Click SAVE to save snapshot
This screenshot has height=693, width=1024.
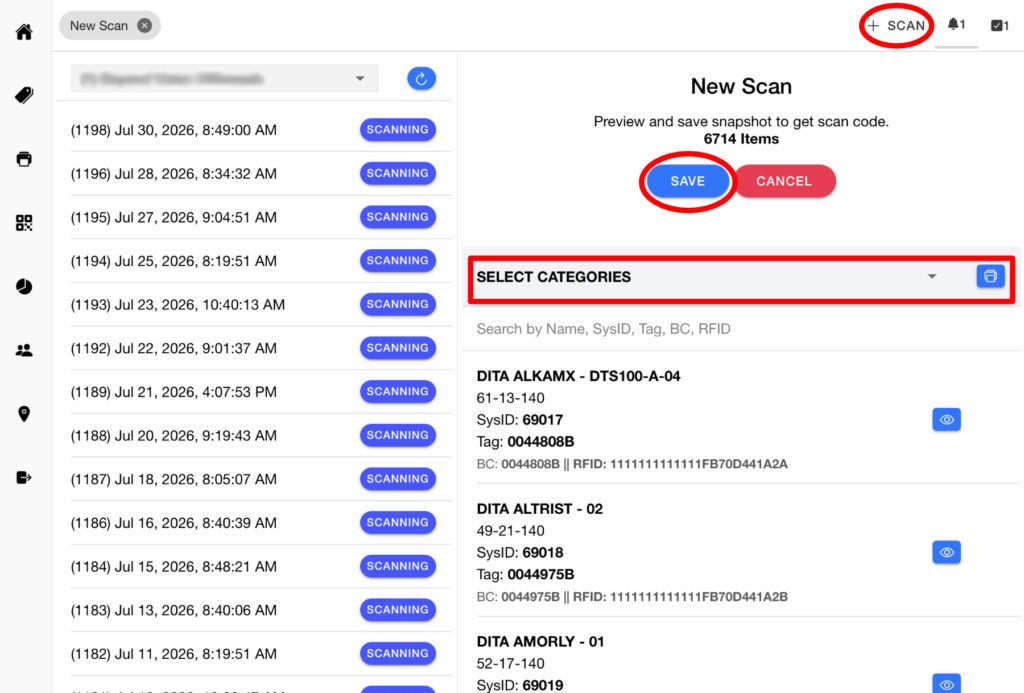(x=688, y=181)
